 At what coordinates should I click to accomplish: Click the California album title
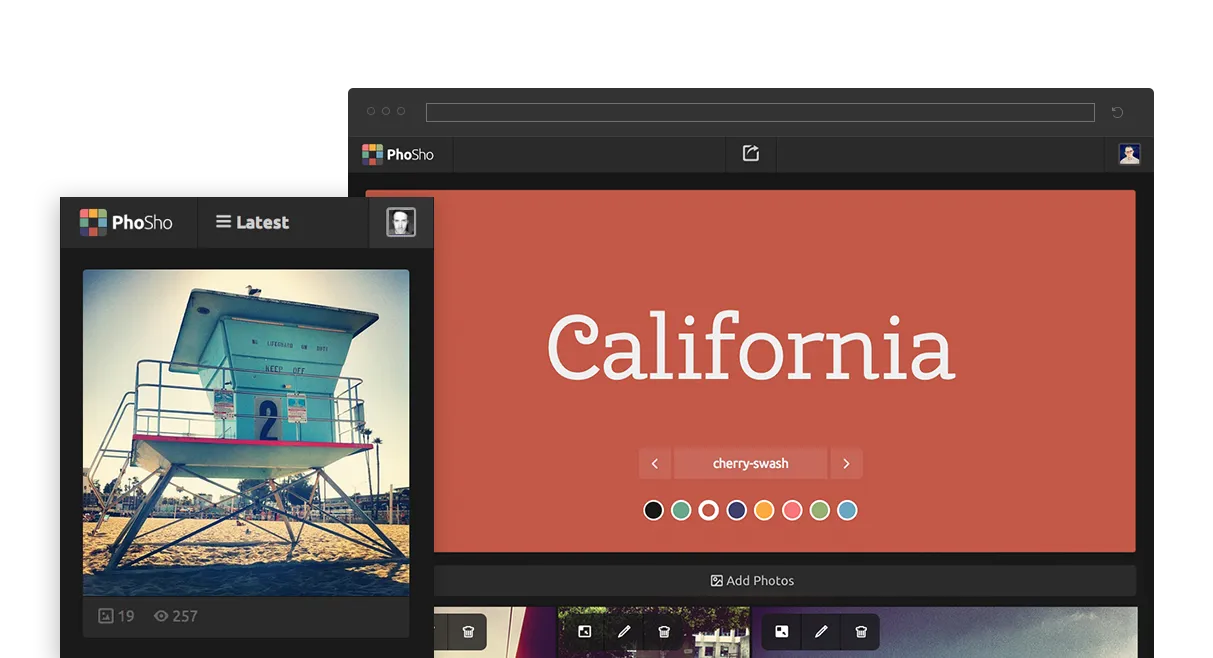pyautogui.click(x=751, y=346)
